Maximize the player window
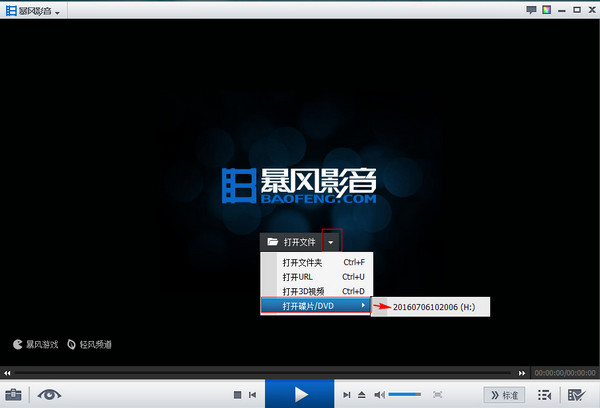Viewport: 600px width, 408px height. pos(577,10)
